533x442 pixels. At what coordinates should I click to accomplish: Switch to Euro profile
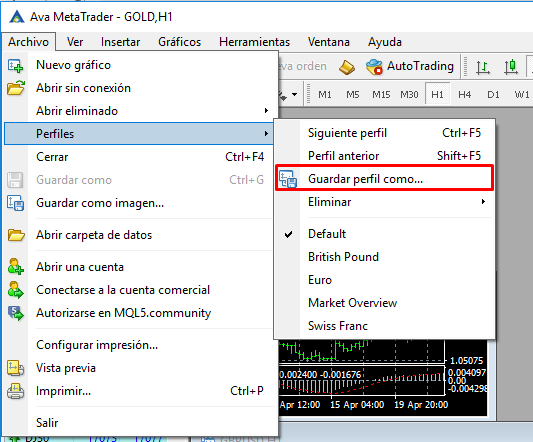[384, 280]
